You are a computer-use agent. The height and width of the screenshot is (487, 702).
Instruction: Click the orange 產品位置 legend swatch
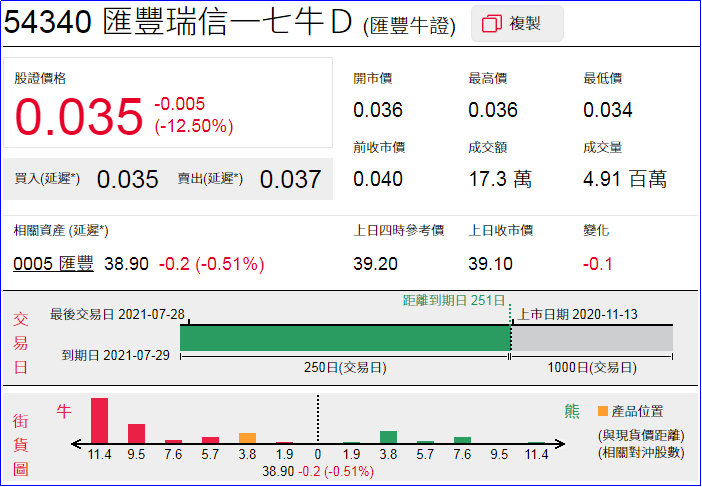[603, 411]
